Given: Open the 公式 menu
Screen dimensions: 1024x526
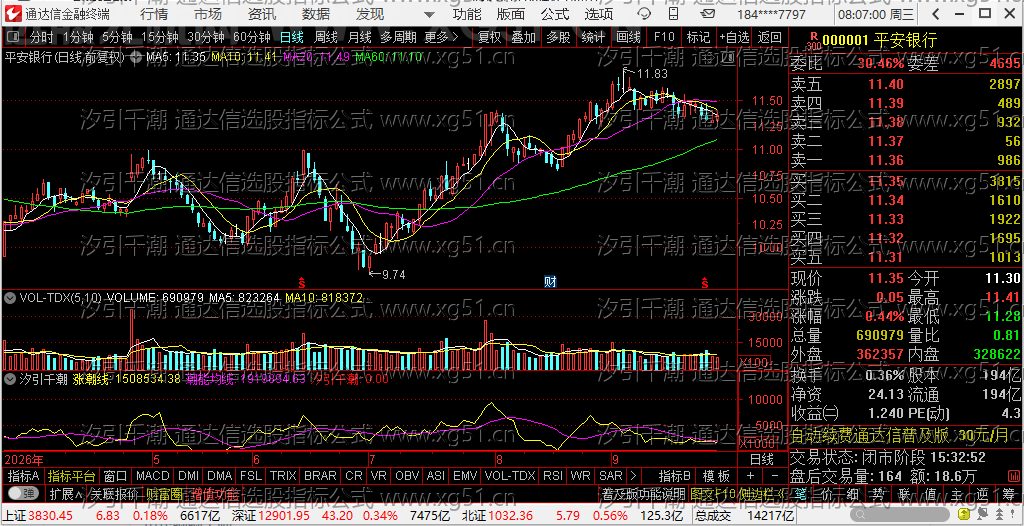Looking at the screenshot, I should click(x=556, y=14).
